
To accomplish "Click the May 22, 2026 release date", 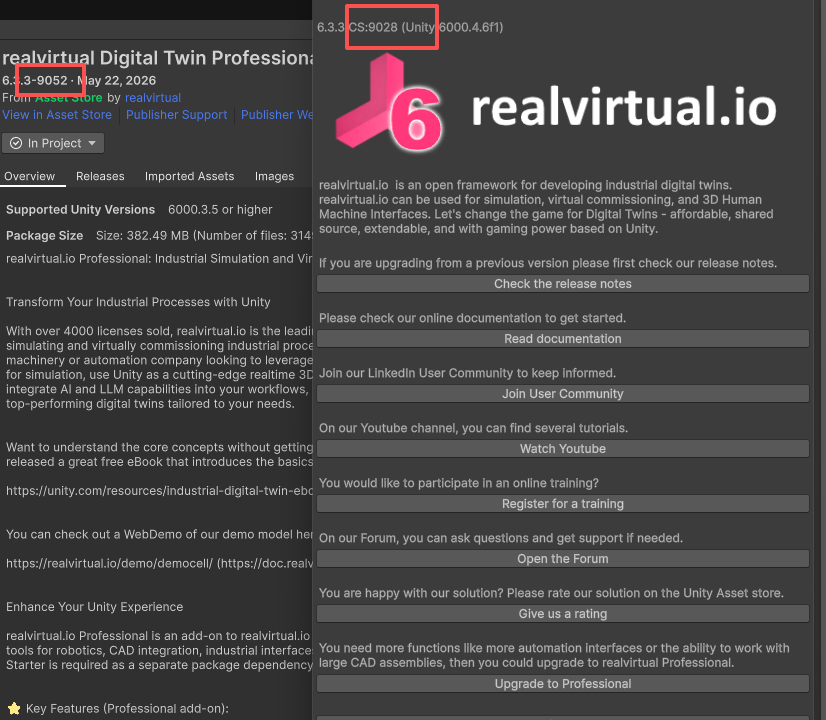I will (x=116, y=81).
